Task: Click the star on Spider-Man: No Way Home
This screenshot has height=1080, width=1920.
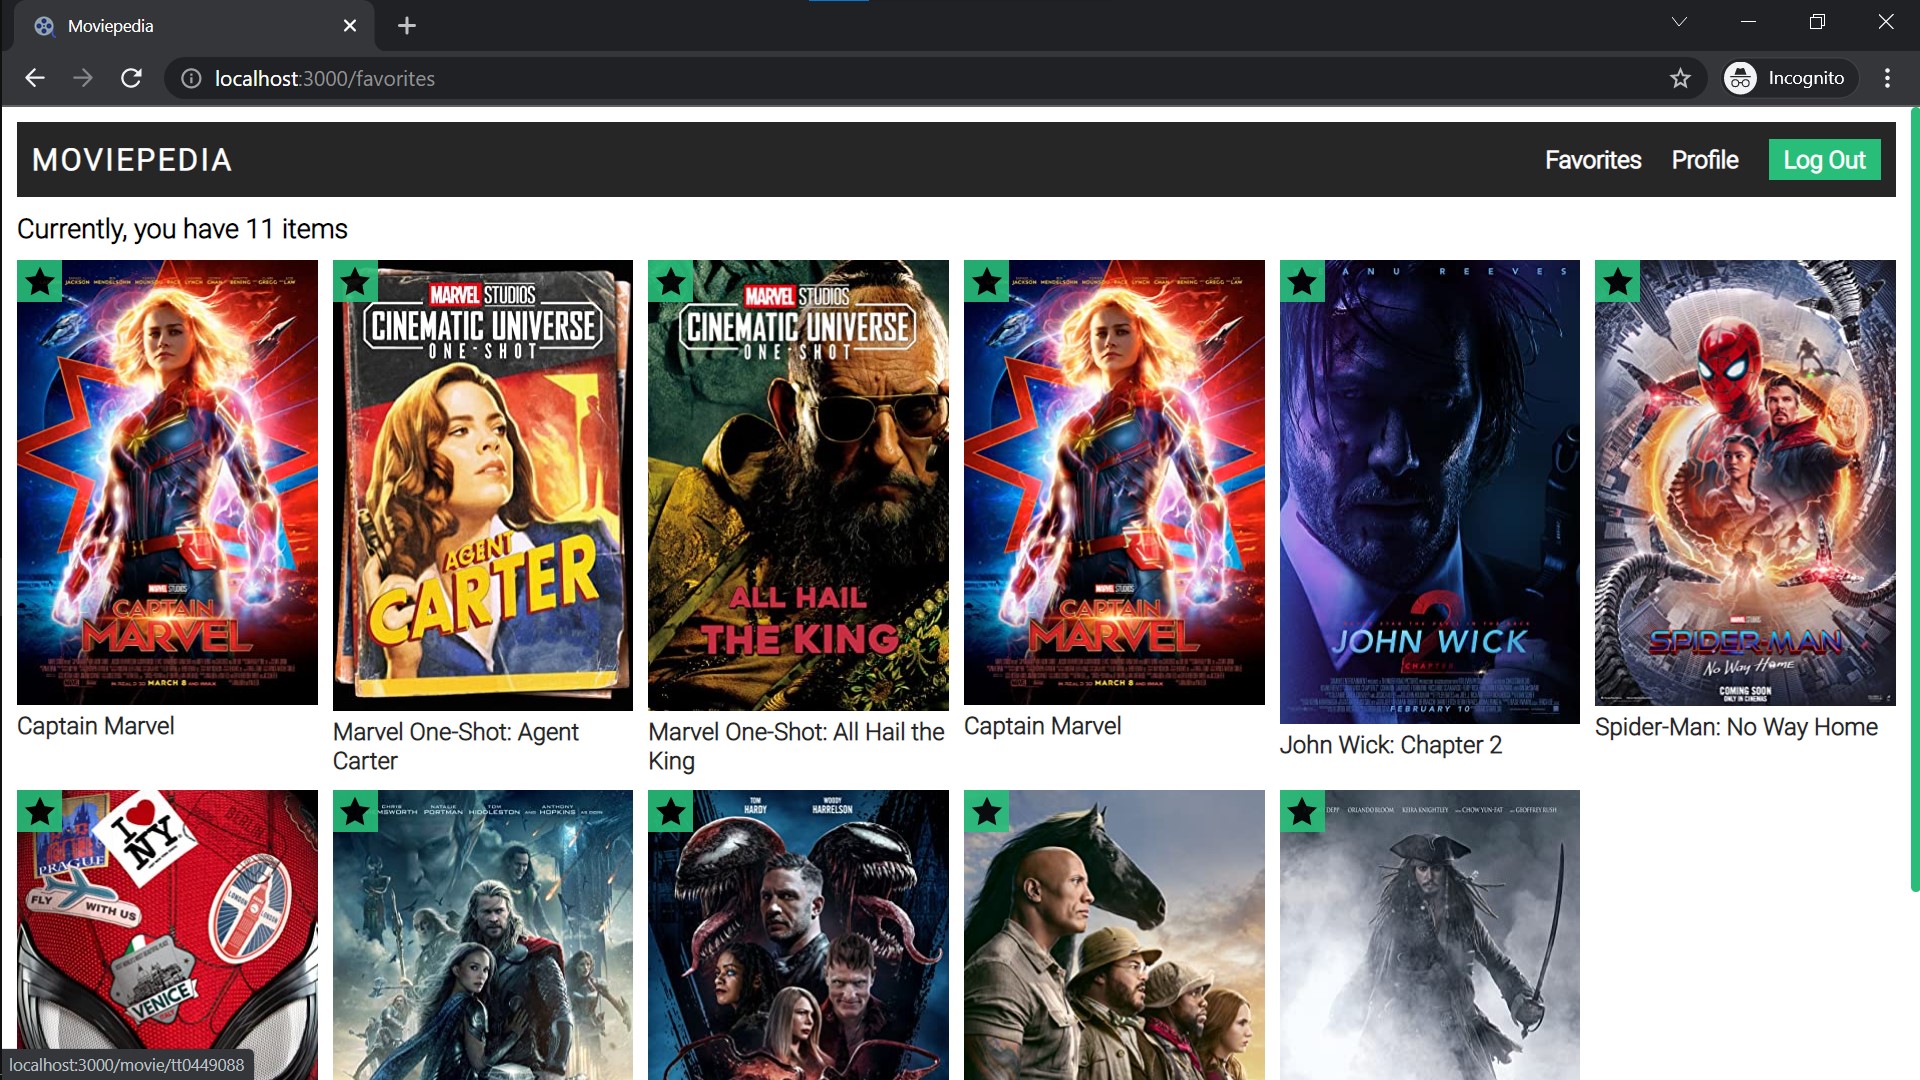Action: tap(1618, 282)
